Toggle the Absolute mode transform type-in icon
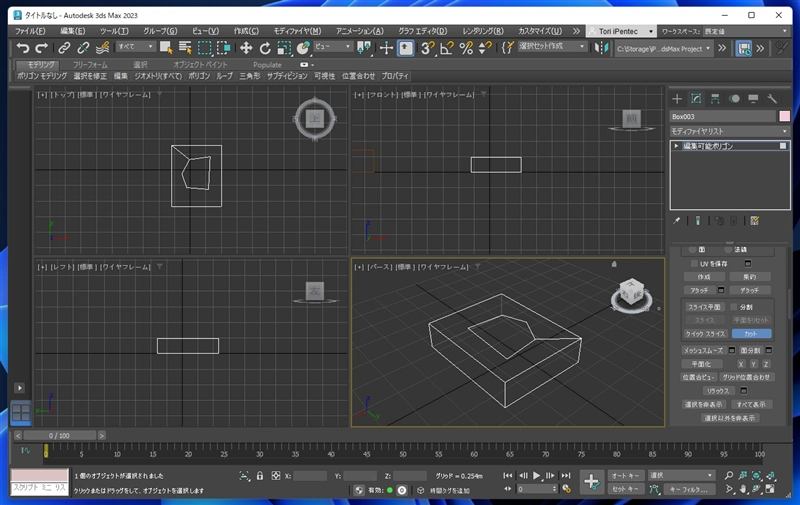The image size is (800, 505). 276,476
